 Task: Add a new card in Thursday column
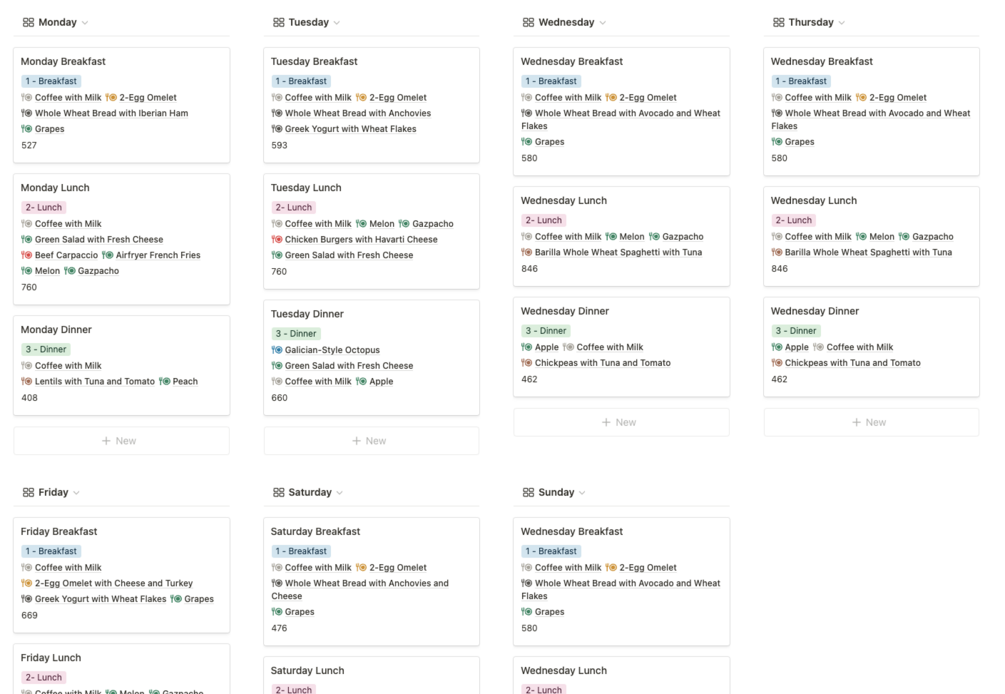pyautogui.click(x=871, y=422)
